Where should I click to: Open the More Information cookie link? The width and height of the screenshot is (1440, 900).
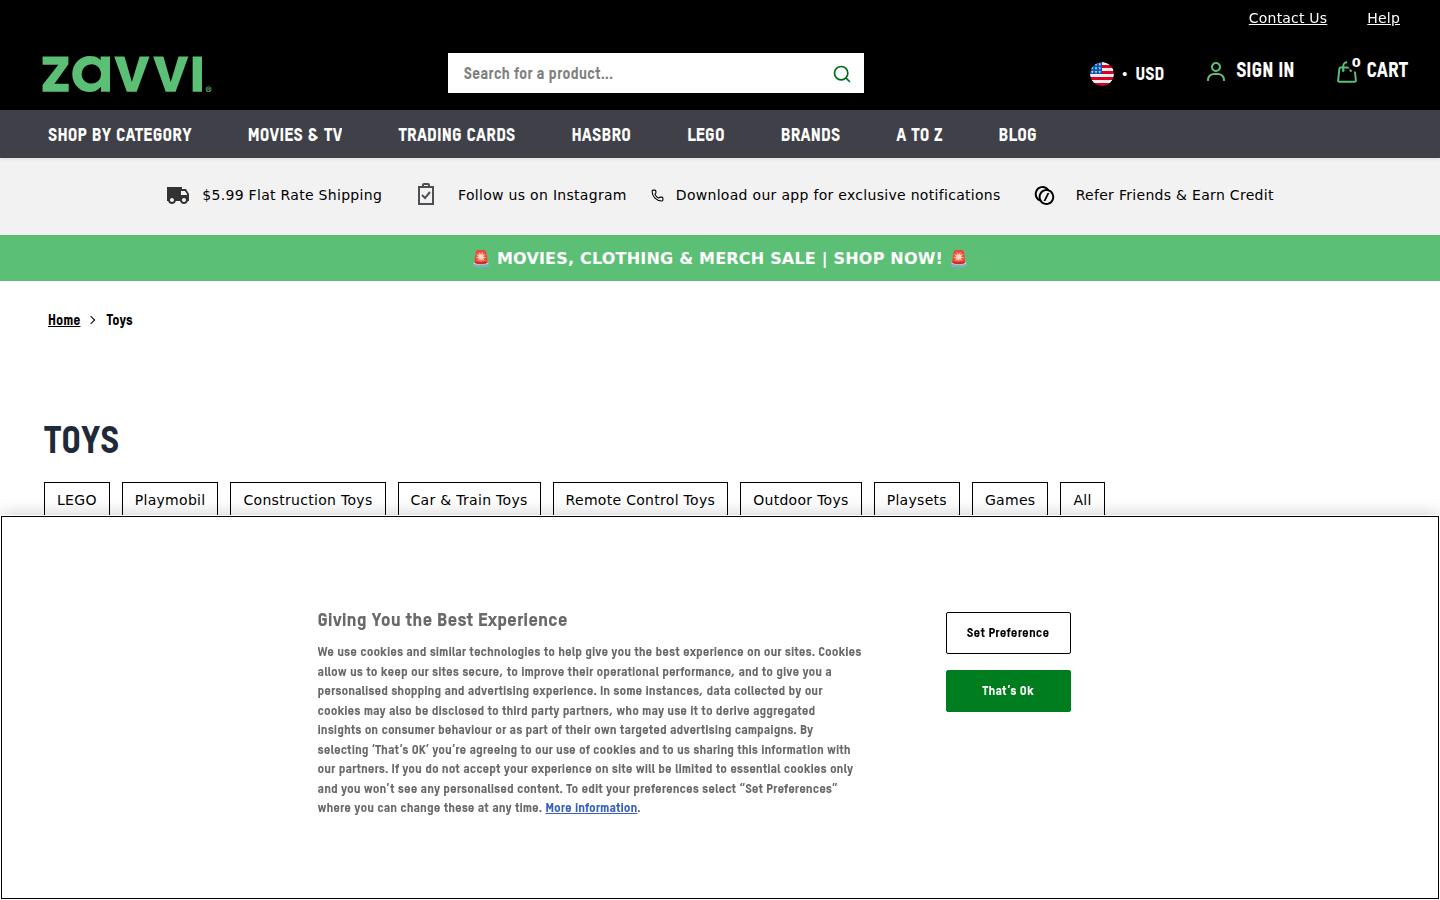coord(591,808)
